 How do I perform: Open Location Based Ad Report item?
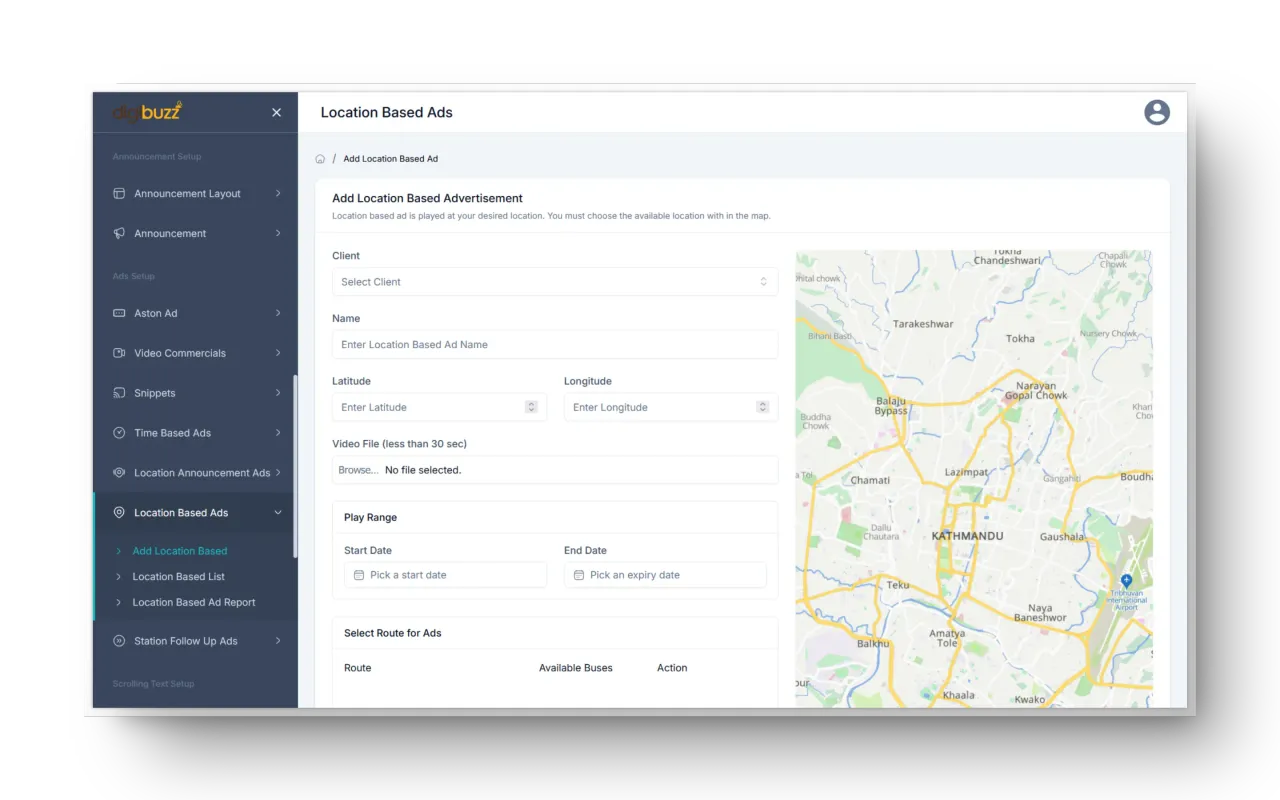coord(194,603)
